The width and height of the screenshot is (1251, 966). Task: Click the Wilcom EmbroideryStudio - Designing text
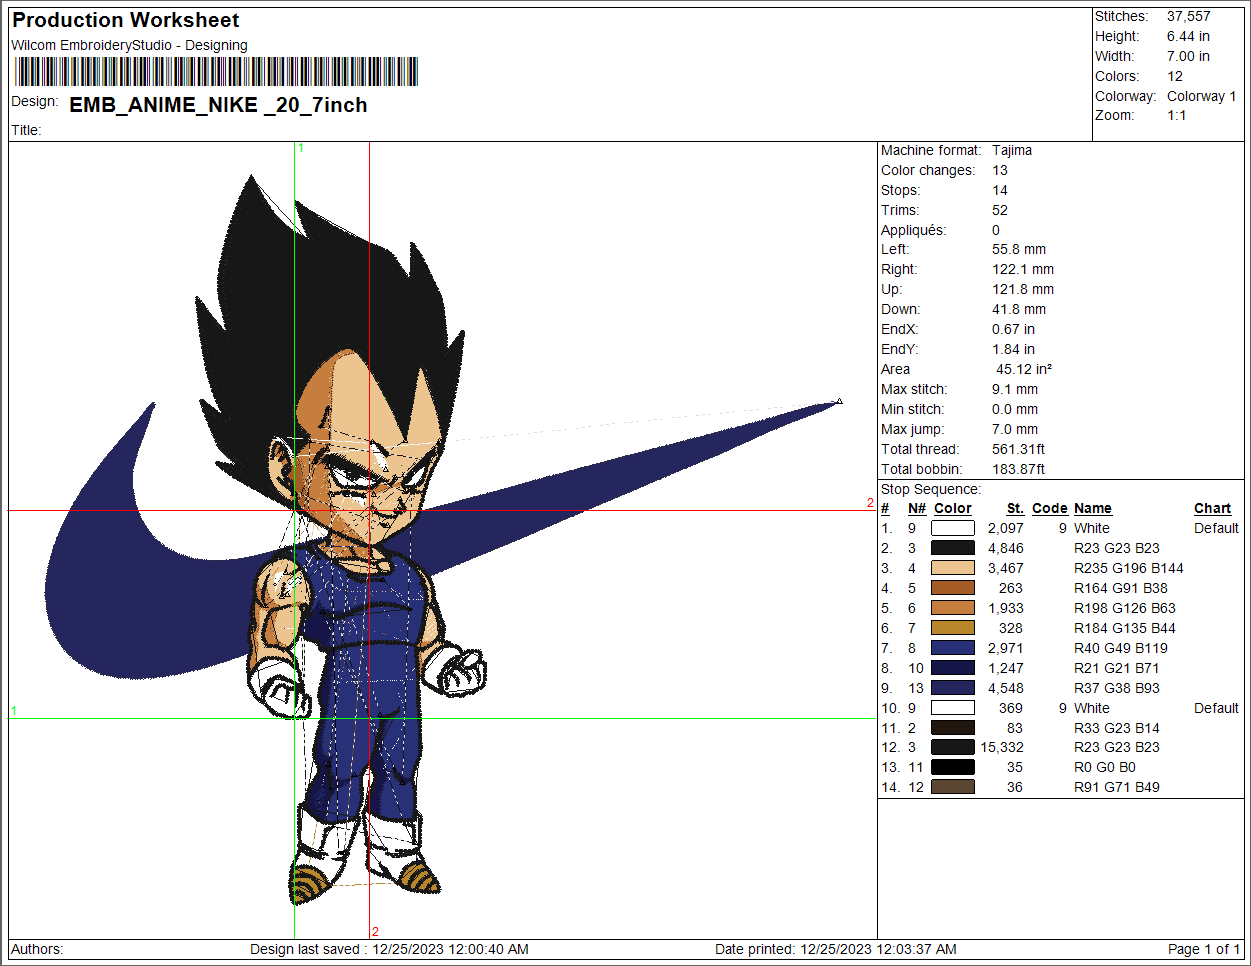click(129, 45)
